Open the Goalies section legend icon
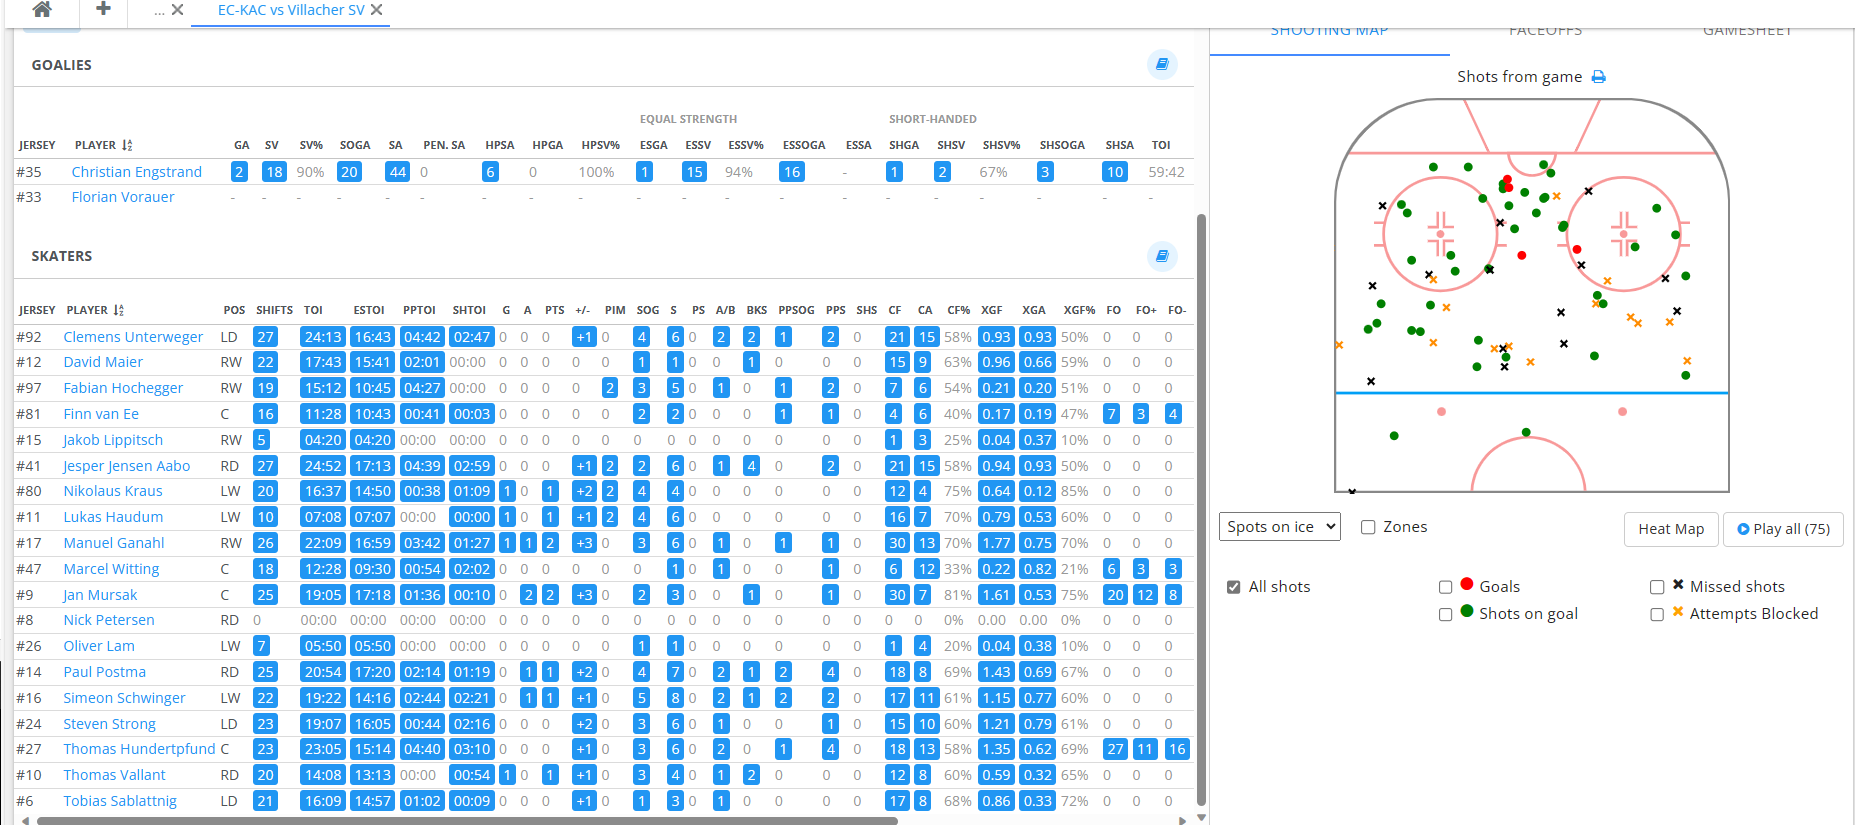This screenshot has width=1855, height=825. click(x=1162, y=64)
